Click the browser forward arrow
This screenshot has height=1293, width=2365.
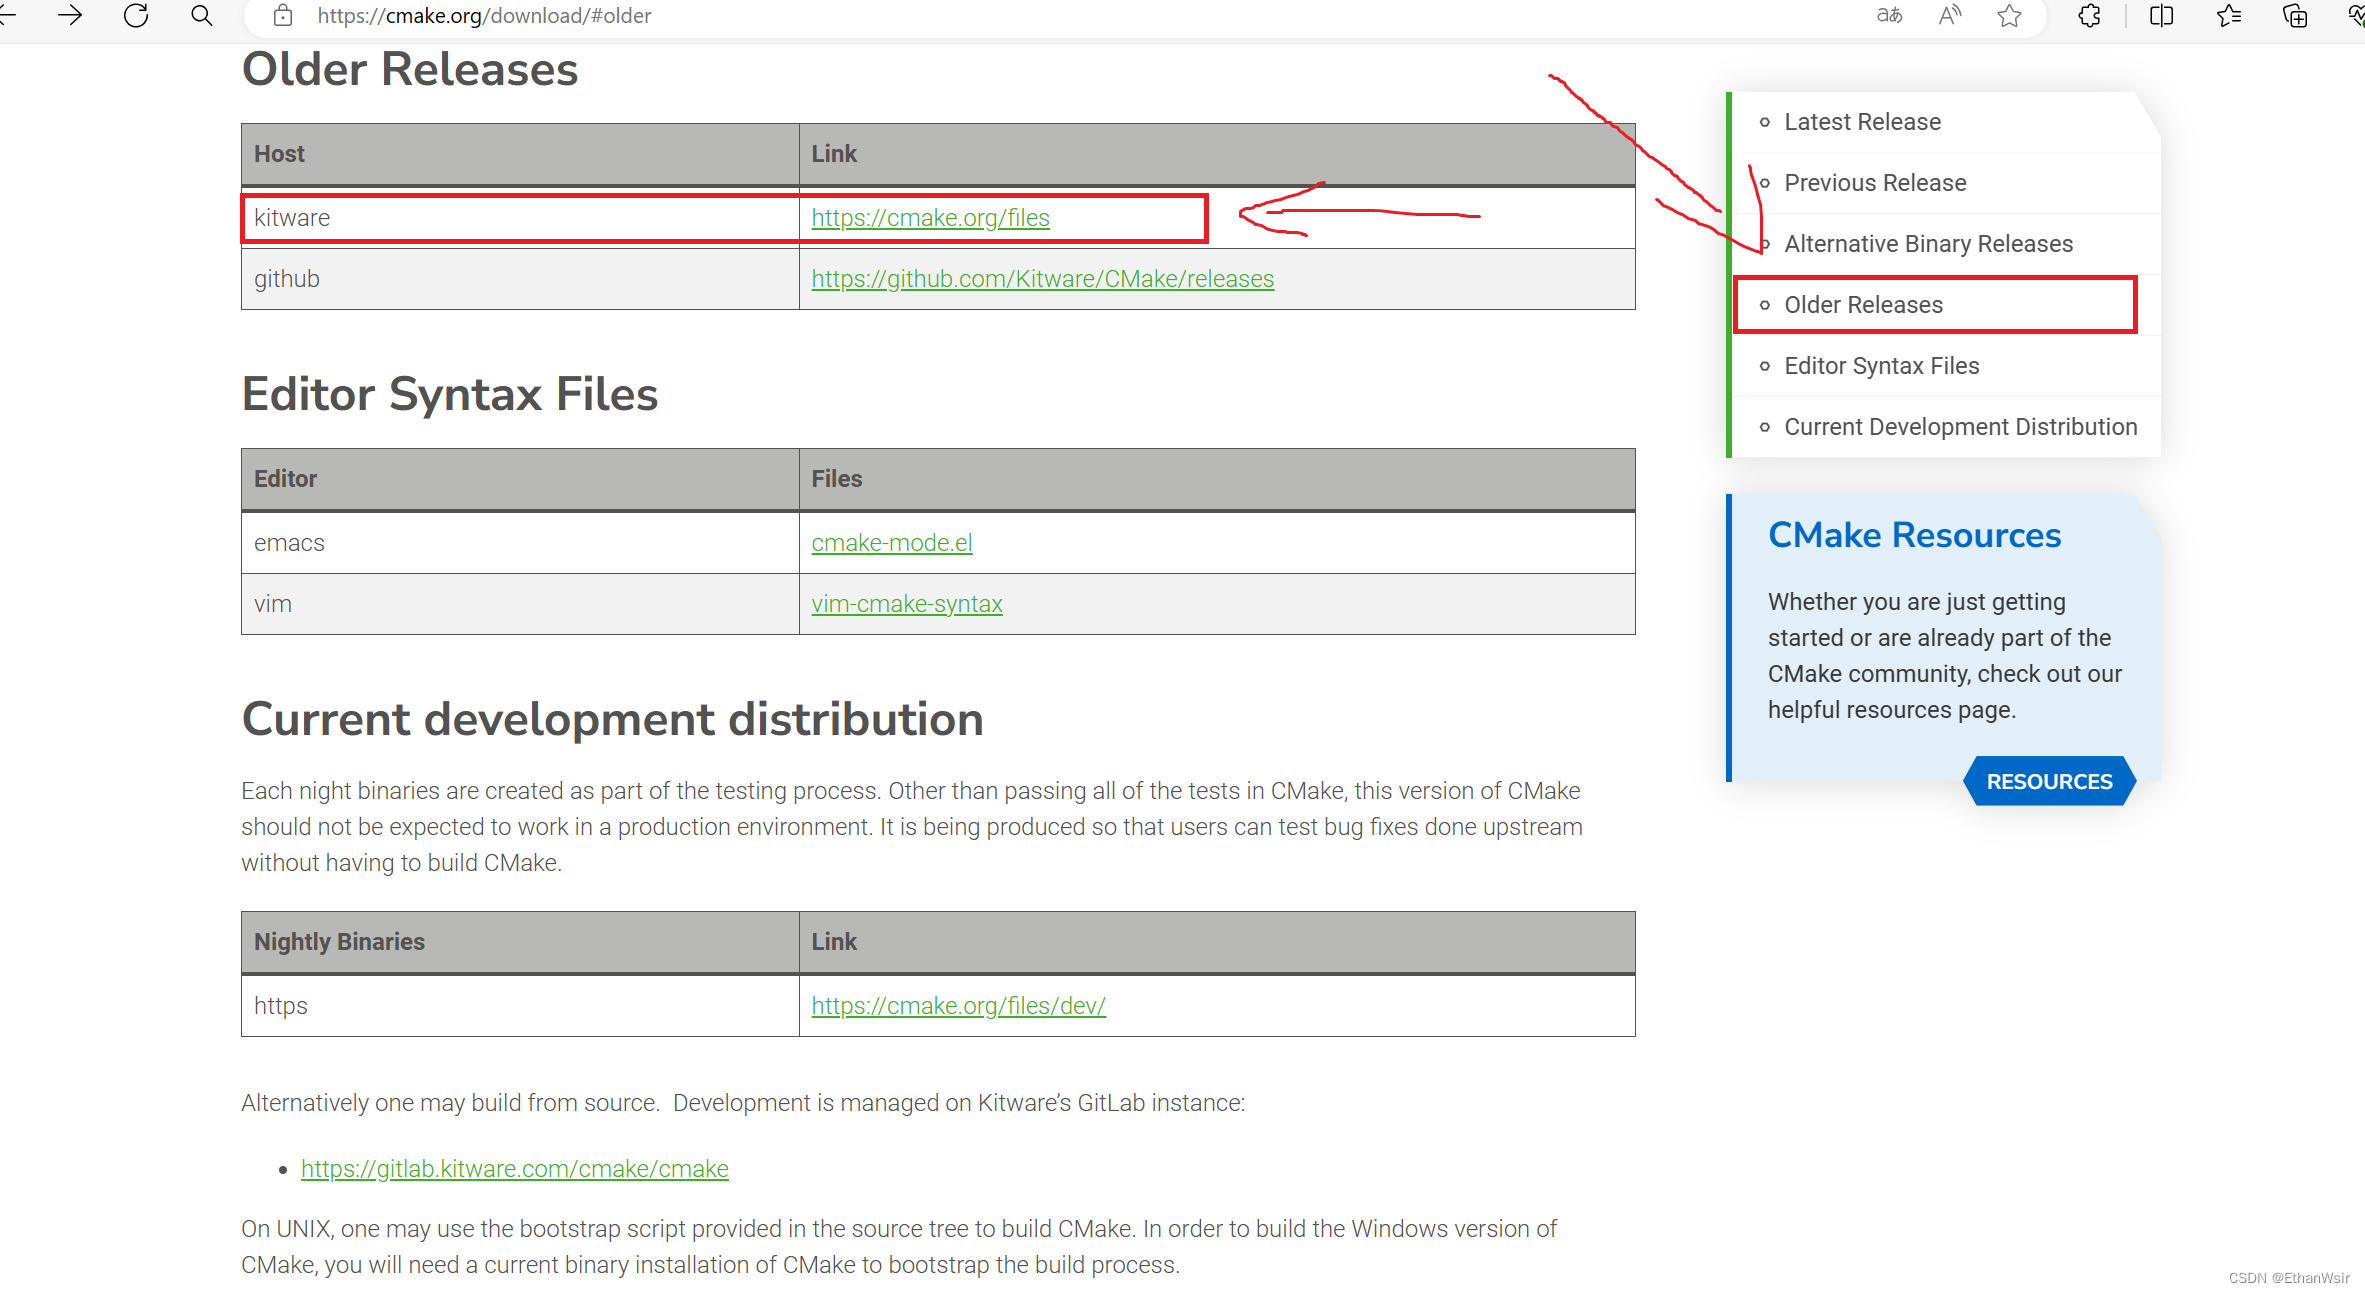pos(70,15)
